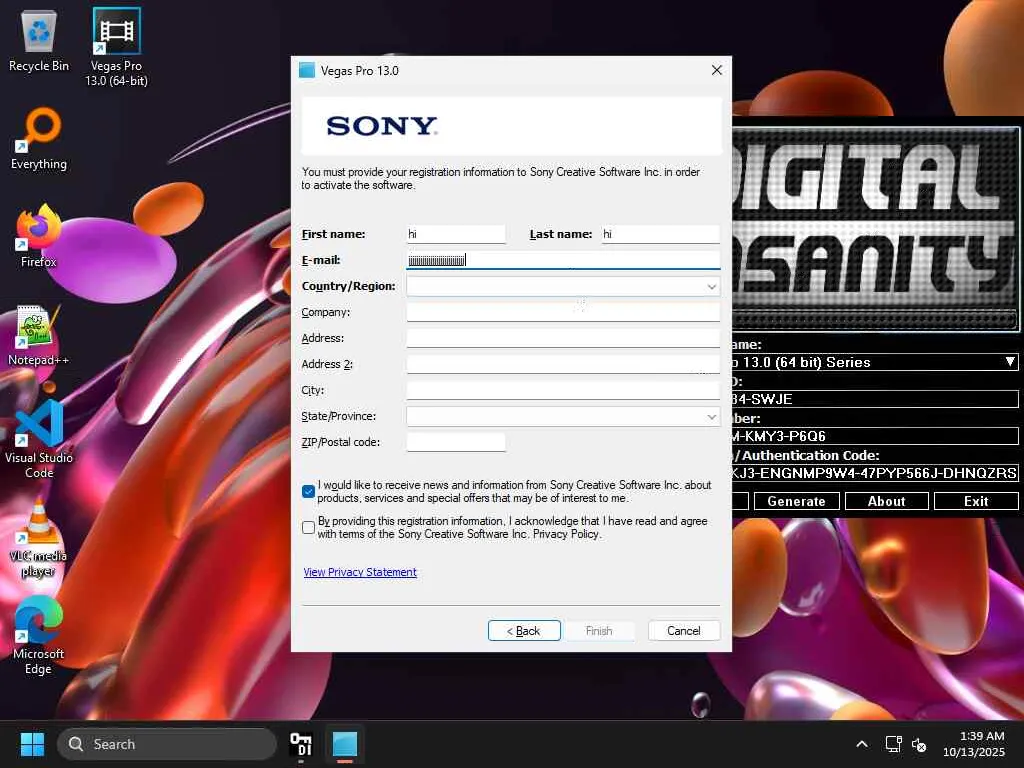This screenshot has height=768, width=1024.
Task: Go back with the Back button
Action: pyautogui.click(x=524, y=630)
